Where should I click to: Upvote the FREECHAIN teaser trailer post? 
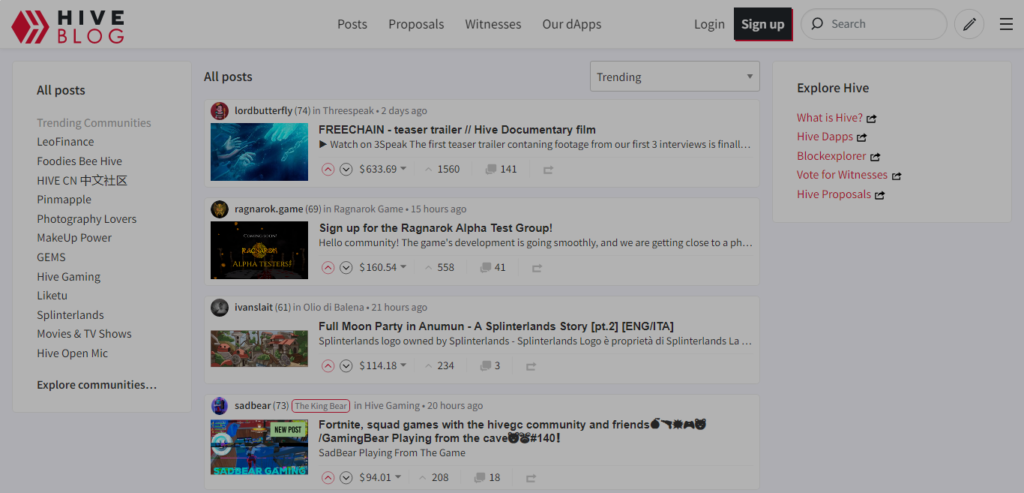pos(328,169)
